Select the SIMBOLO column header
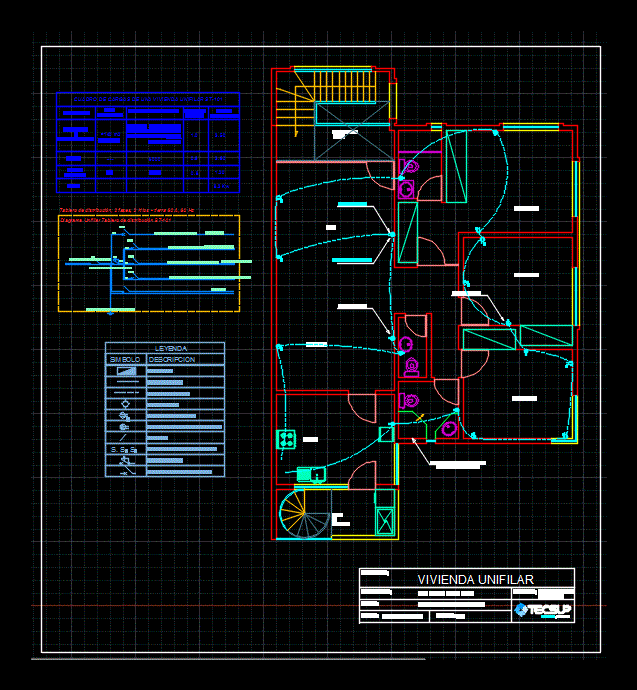Screen dimensions: 637x690 click(x=125, y=360)
